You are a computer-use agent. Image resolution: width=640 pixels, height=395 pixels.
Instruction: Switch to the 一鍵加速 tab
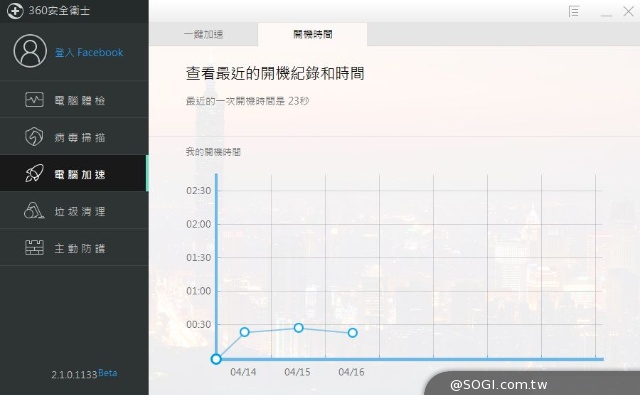(203, 34)
